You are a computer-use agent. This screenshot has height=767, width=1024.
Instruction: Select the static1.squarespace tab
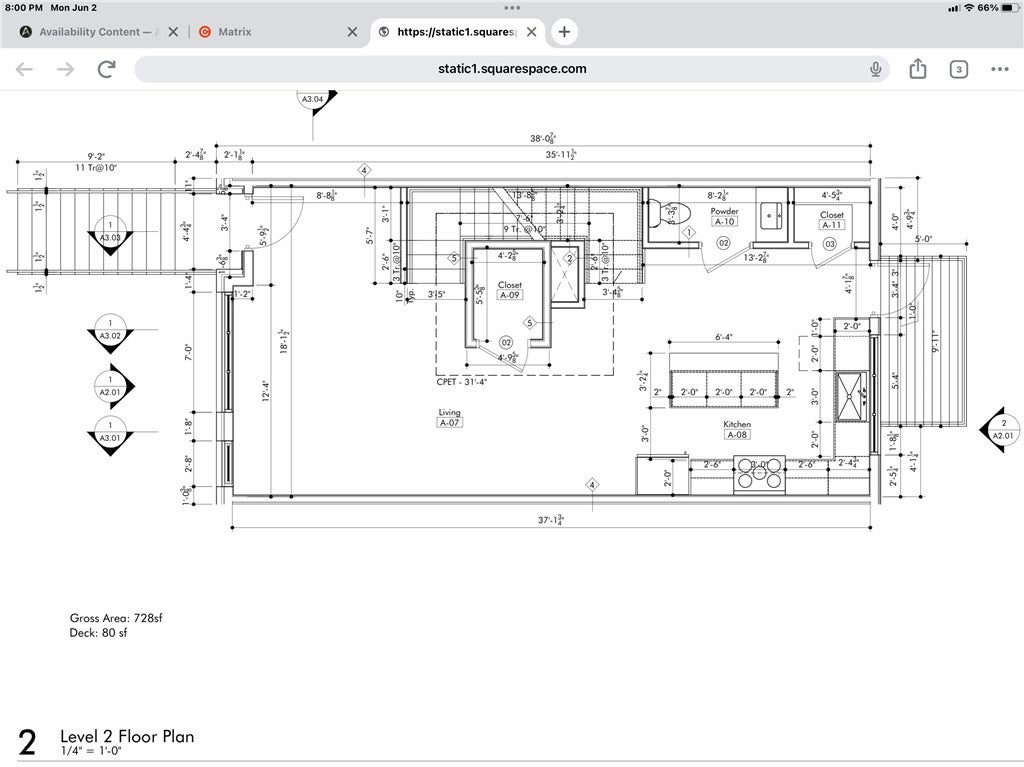(x=455, y=32)
